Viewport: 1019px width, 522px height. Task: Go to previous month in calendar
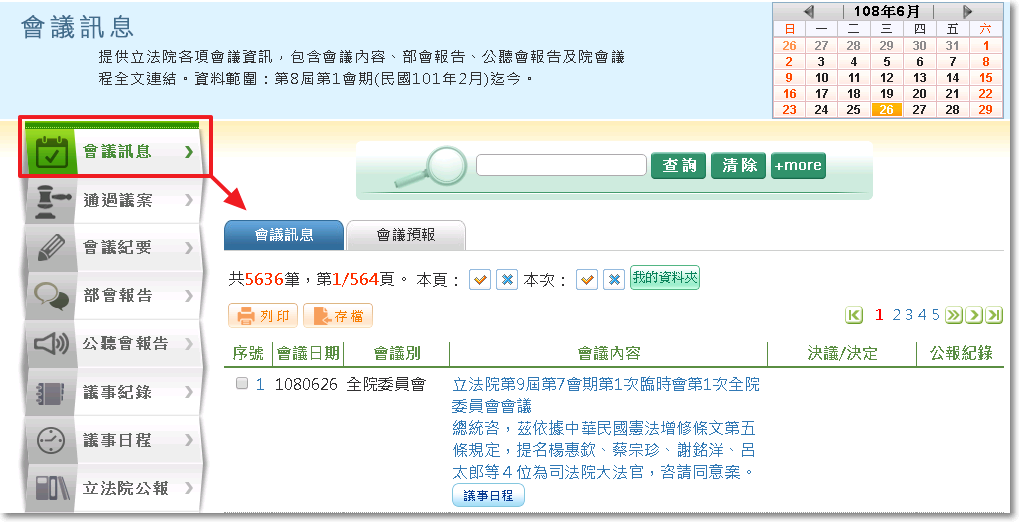click(808, 11)
